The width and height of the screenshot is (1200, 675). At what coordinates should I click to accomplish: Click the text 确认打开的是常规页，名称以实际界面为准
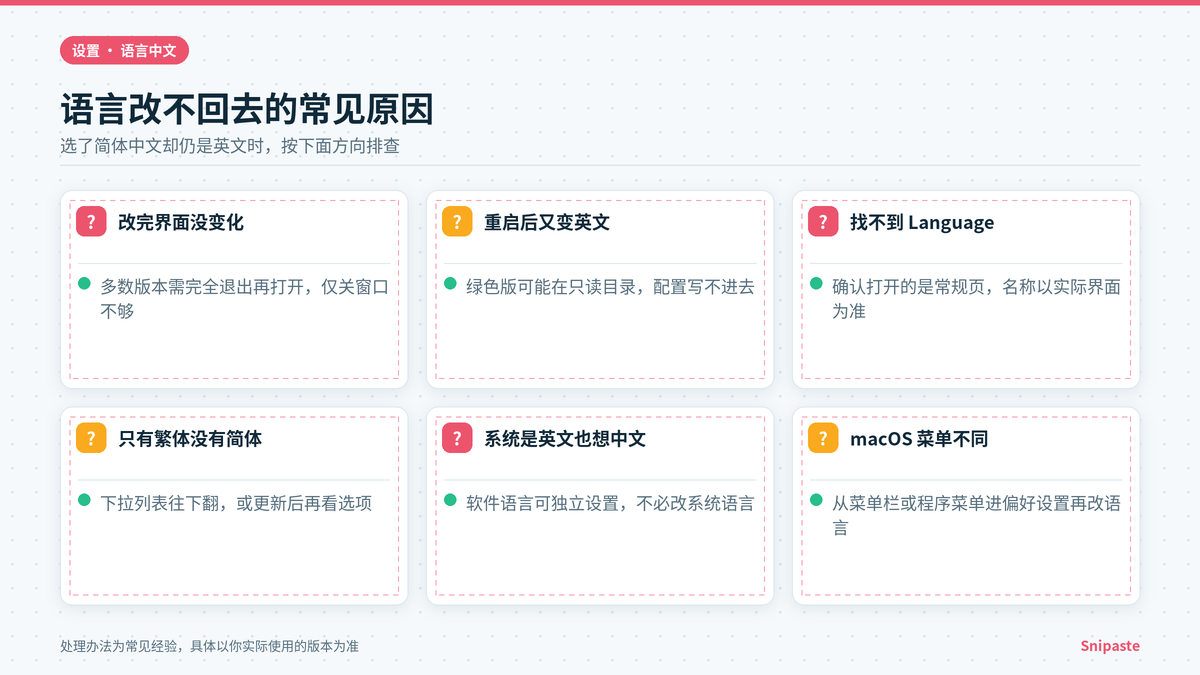point(977,299)
